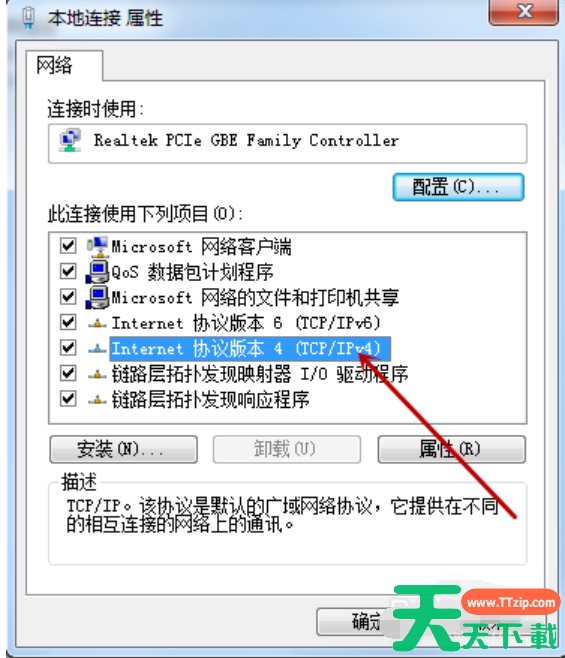
Task: Disable the TCP/IPv6 checkbox
Action: [68, 322]
